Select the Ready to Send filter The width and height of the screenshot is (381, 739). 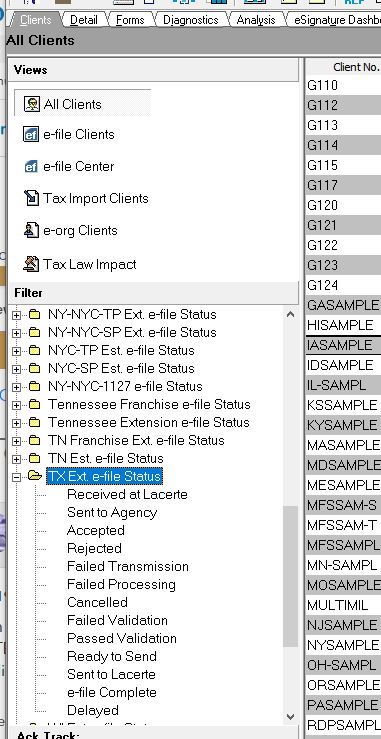pyautogui.click(x=112, y=656)
